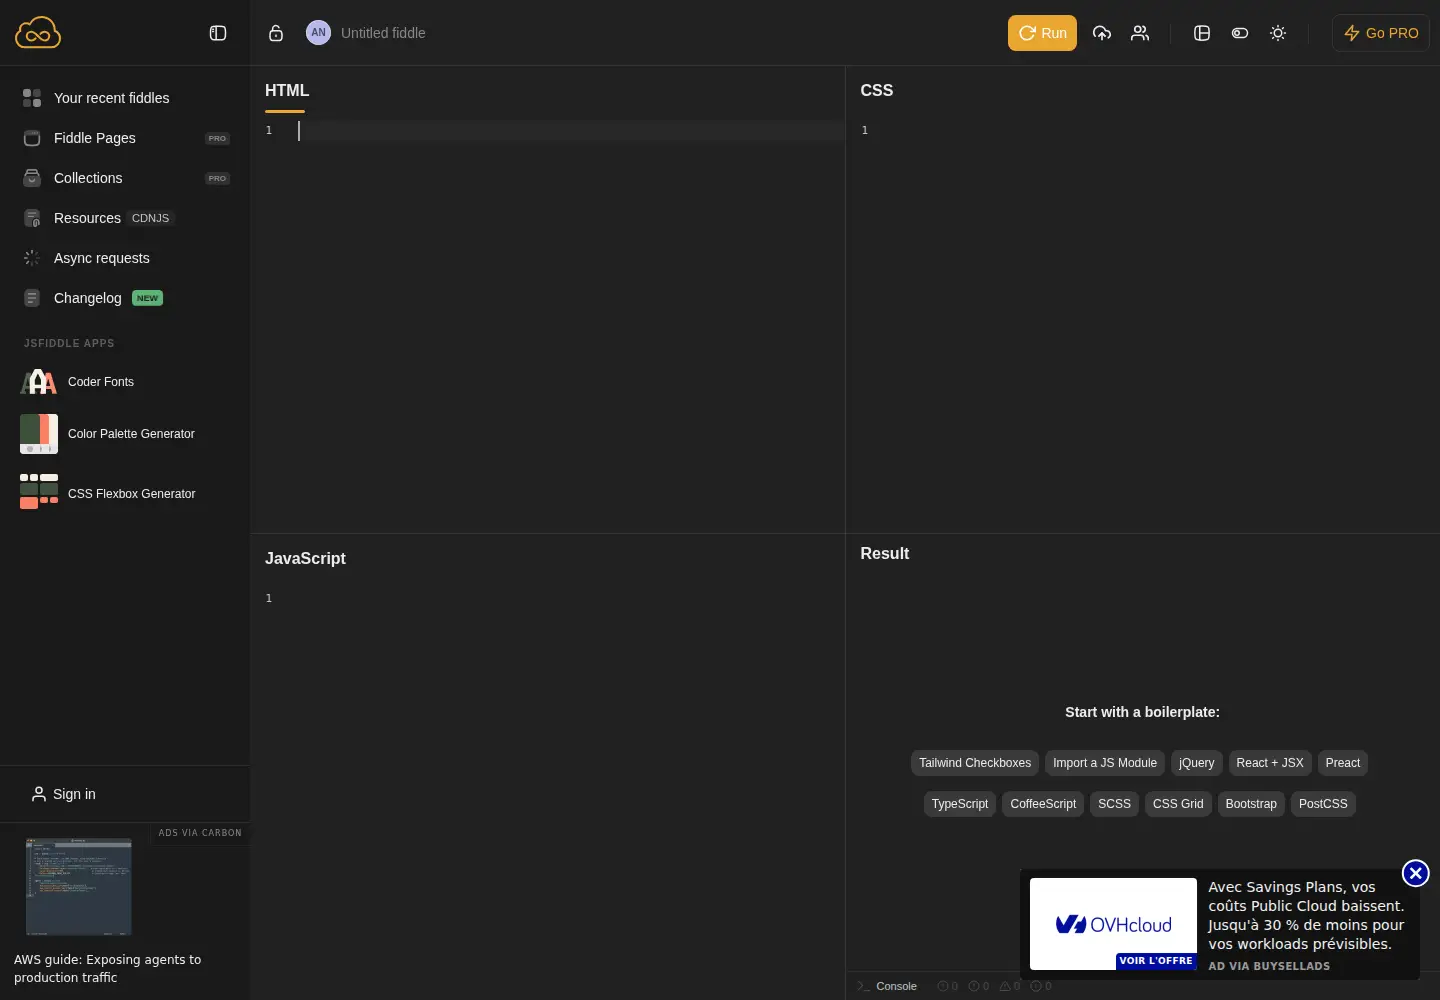Click the Sign in link
The width and height of the screenshot is (1440, 1000).
pos(64,794)
